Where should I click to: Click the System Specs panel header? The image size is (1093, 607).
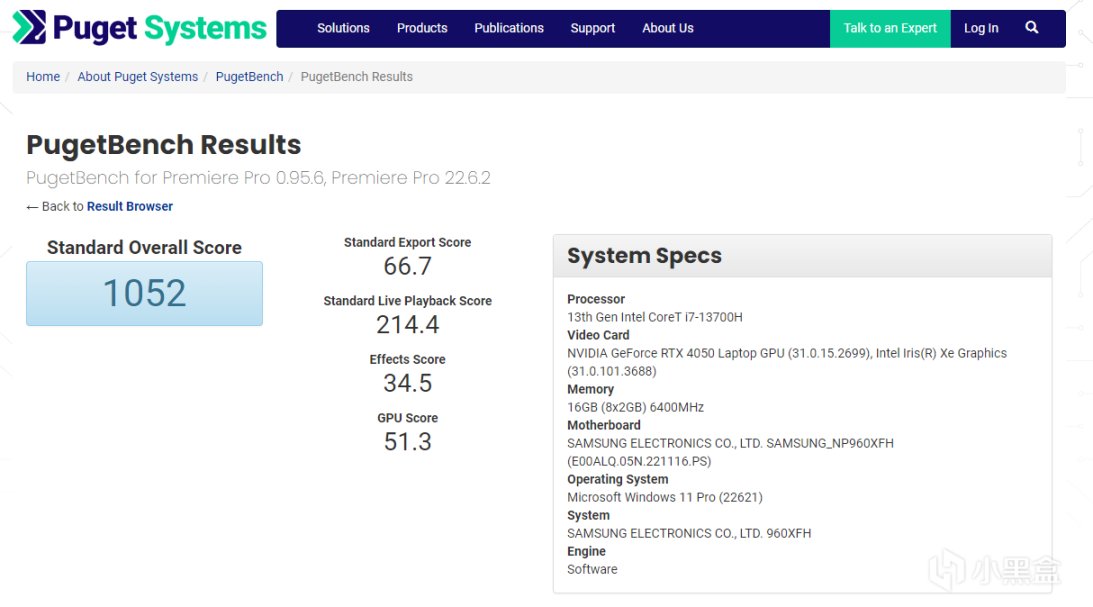[802, 256]
